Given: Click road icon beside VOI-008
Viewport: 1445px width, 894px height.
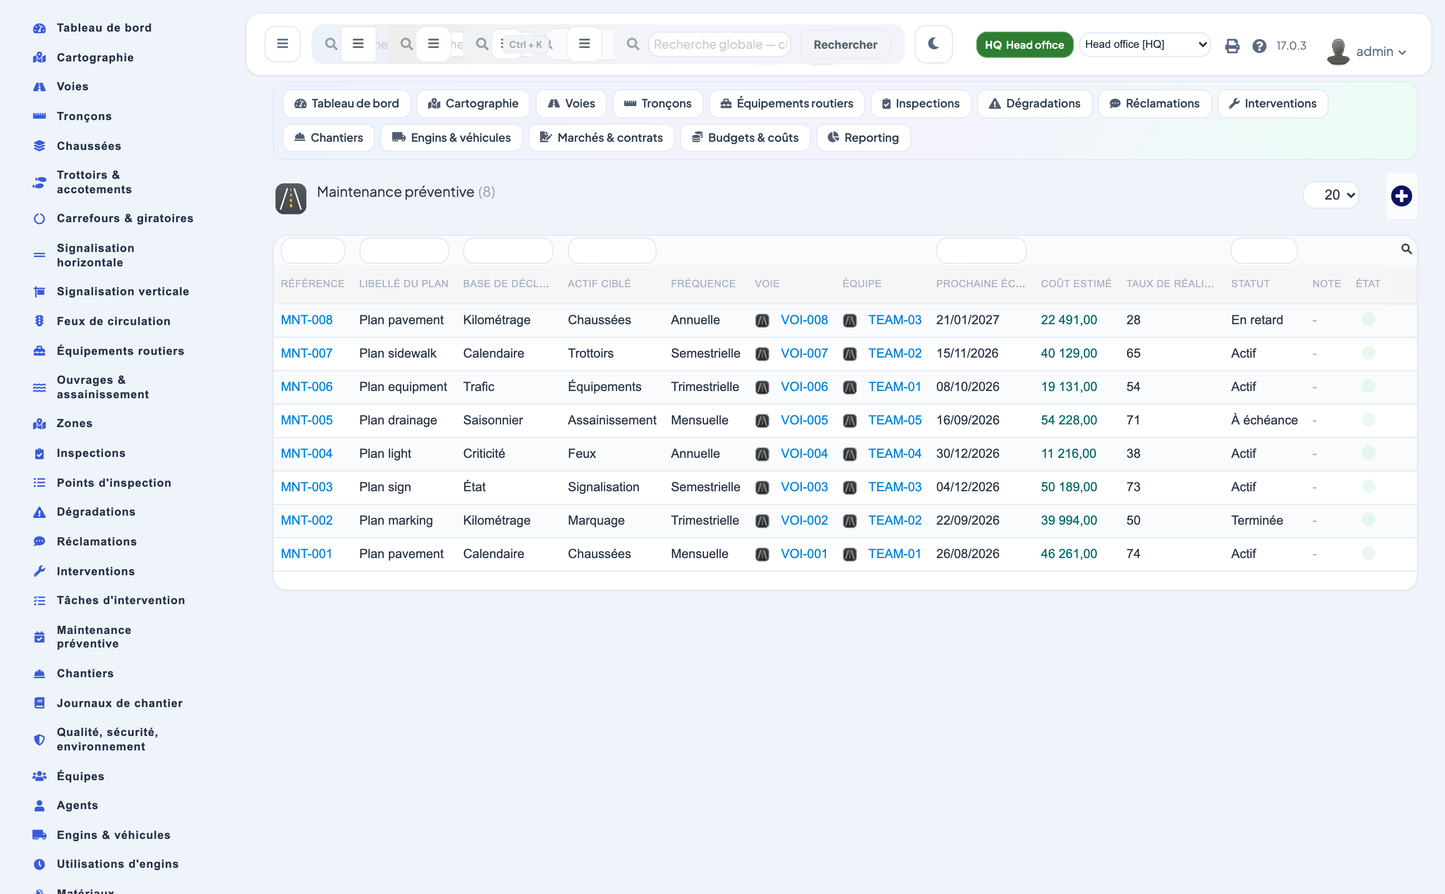Looking at the screenshot, I should tap(762, 320).
